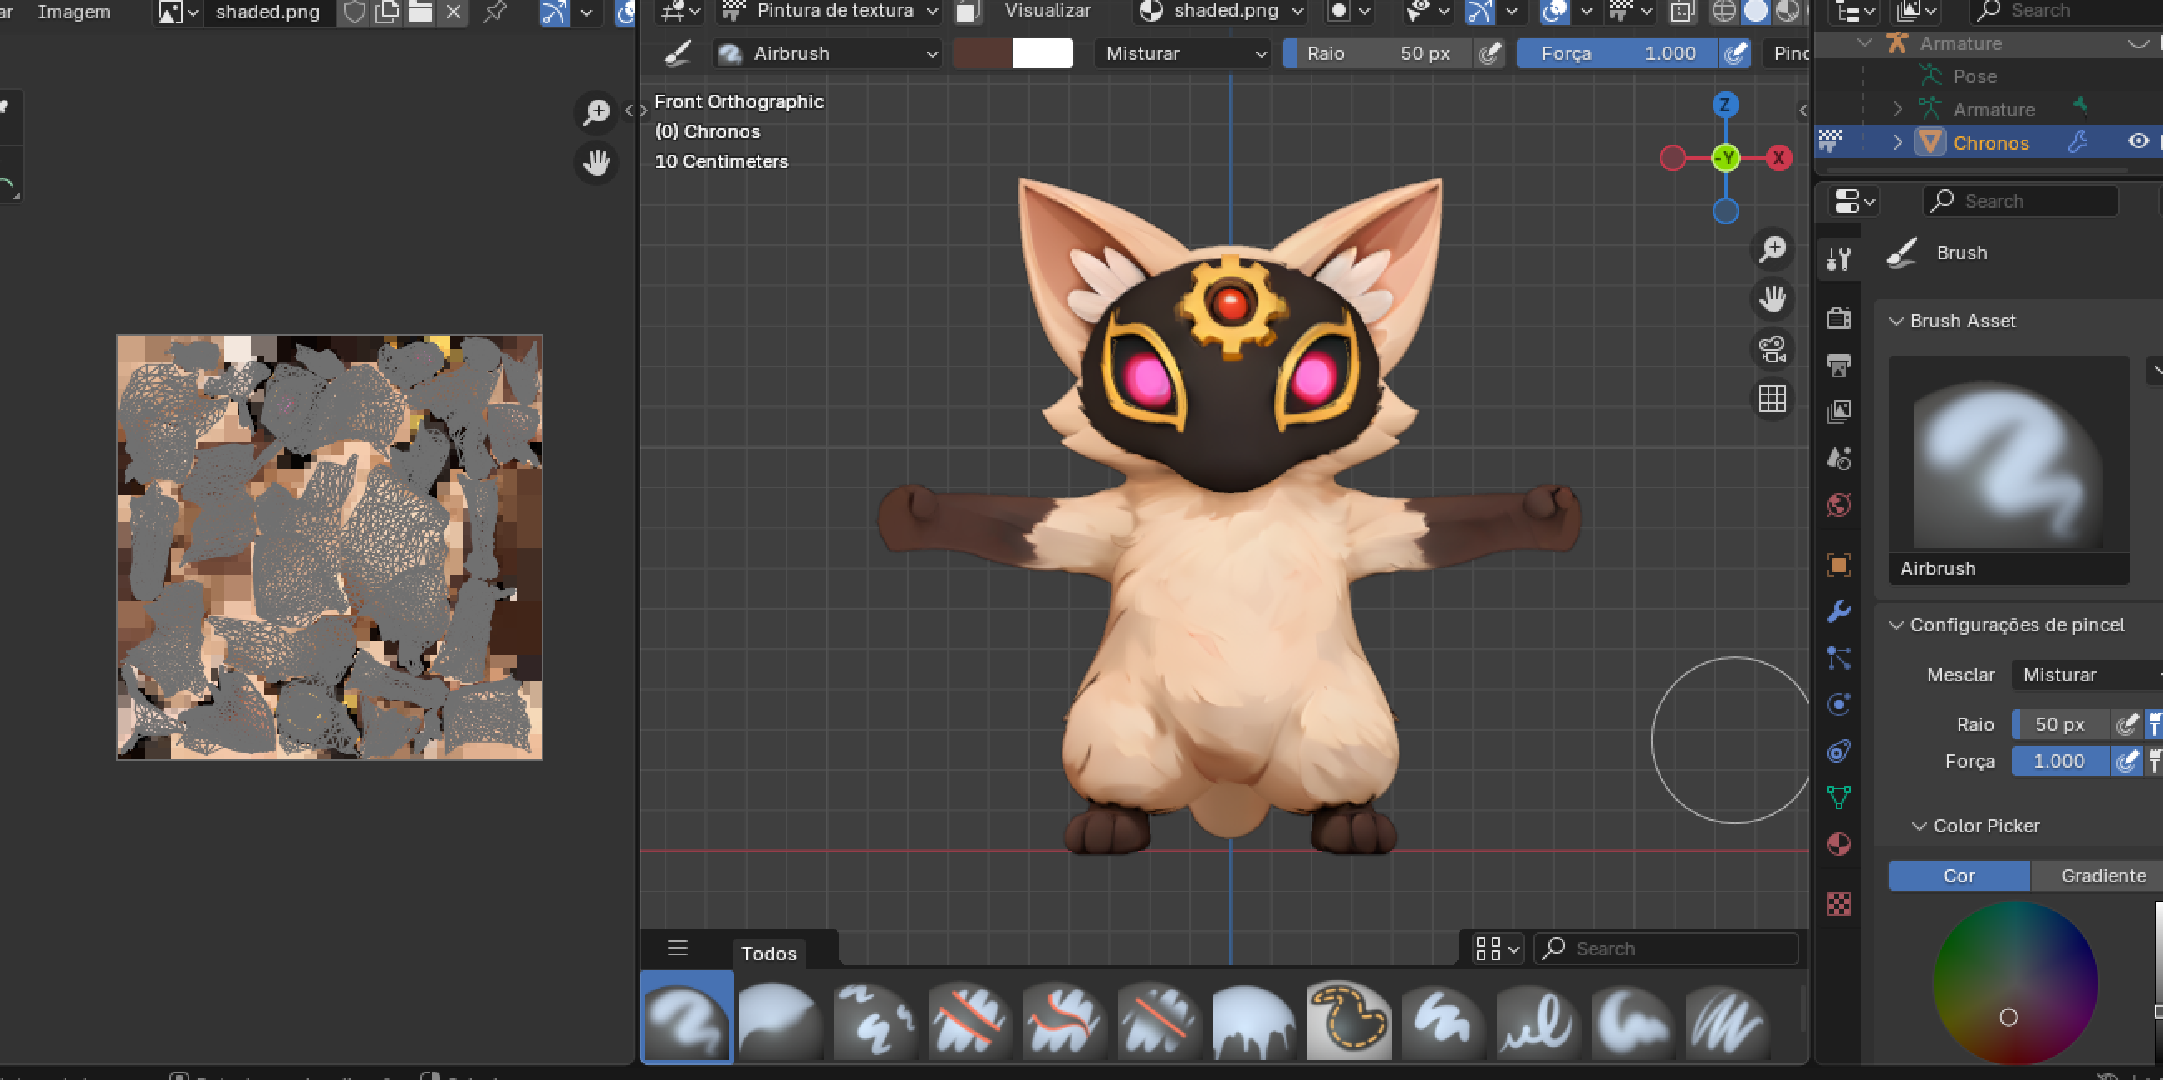
Task: Expand the Chronos object tree item
Action: 1897,142
